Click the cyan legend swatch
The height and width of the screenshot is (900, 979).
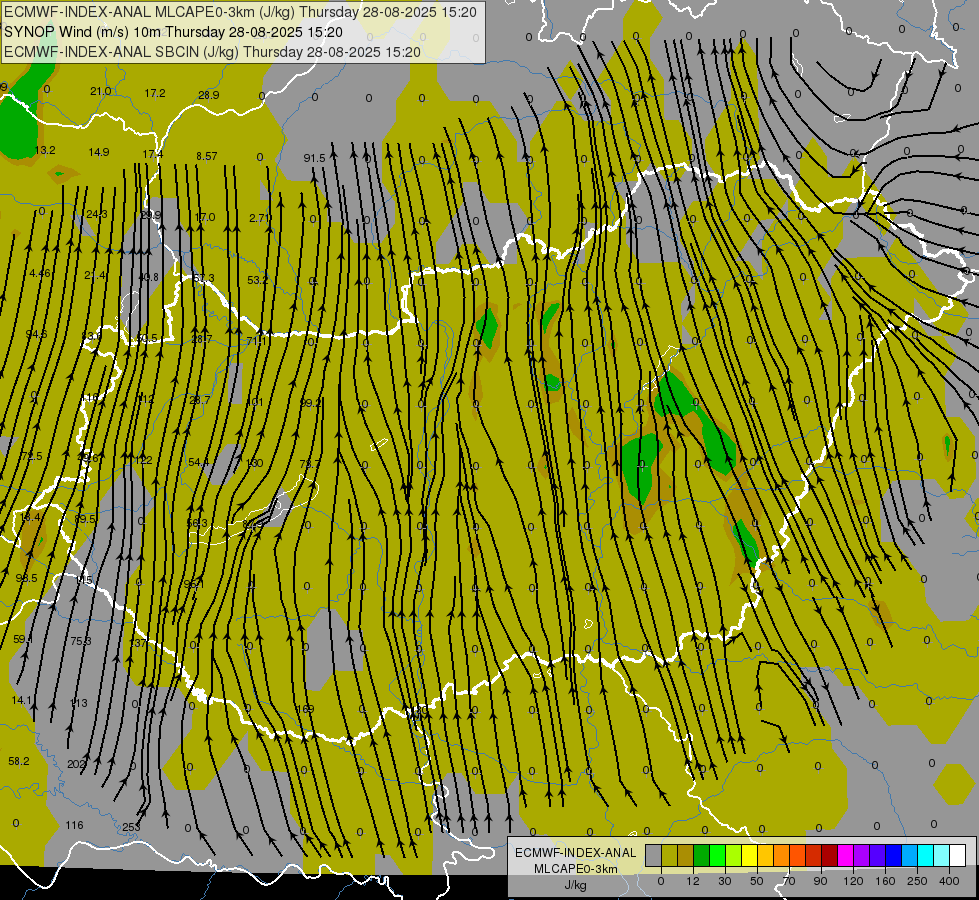pos(927,855)
